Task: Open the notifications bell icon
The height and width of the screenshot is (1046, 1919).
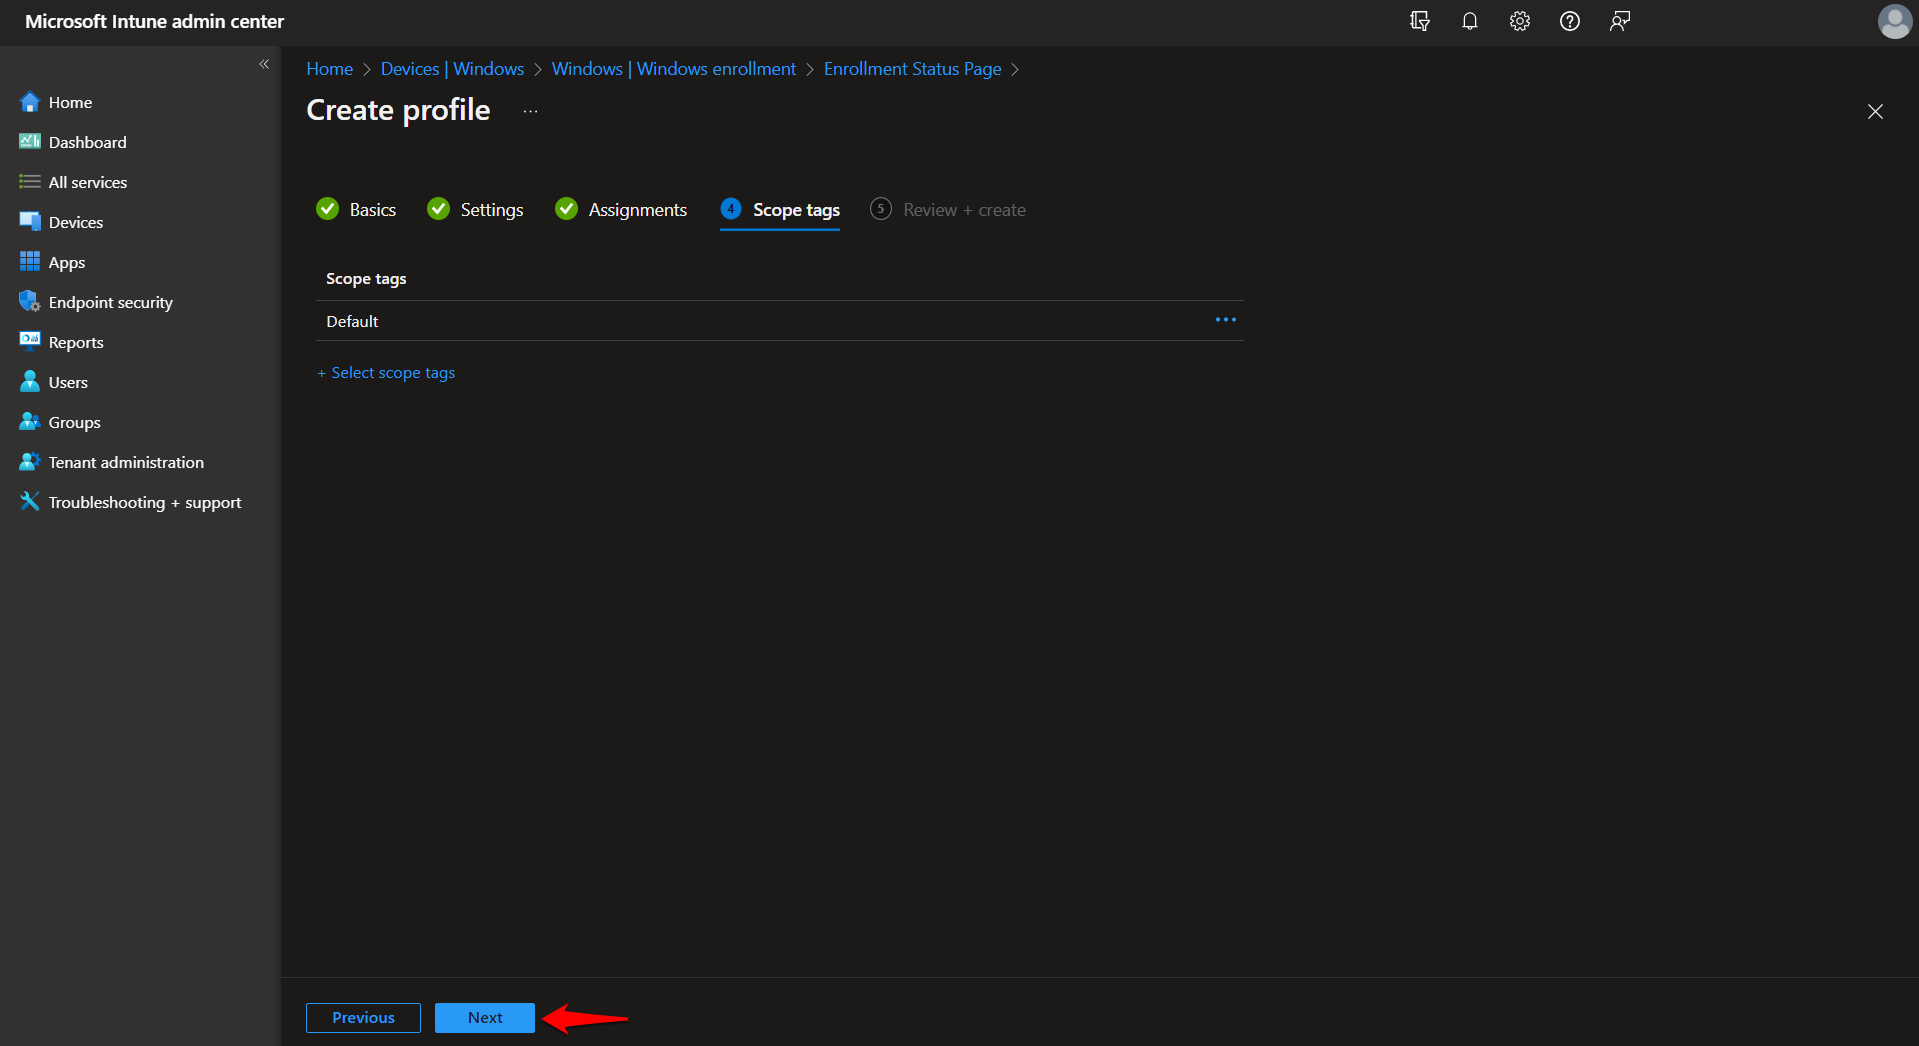Action: click(1469, 21)
